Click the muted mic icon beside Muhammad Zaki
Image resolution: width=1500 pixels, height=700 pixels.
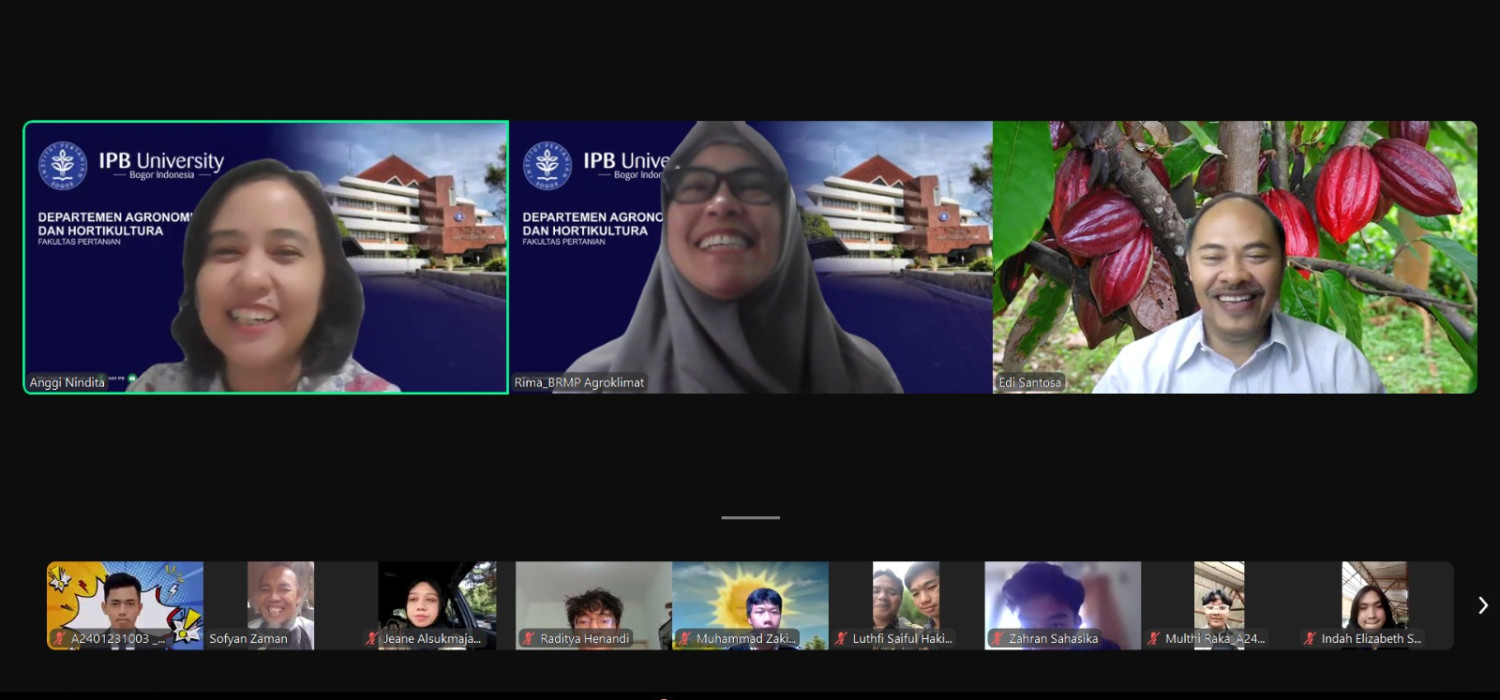[x=685, y=638]
